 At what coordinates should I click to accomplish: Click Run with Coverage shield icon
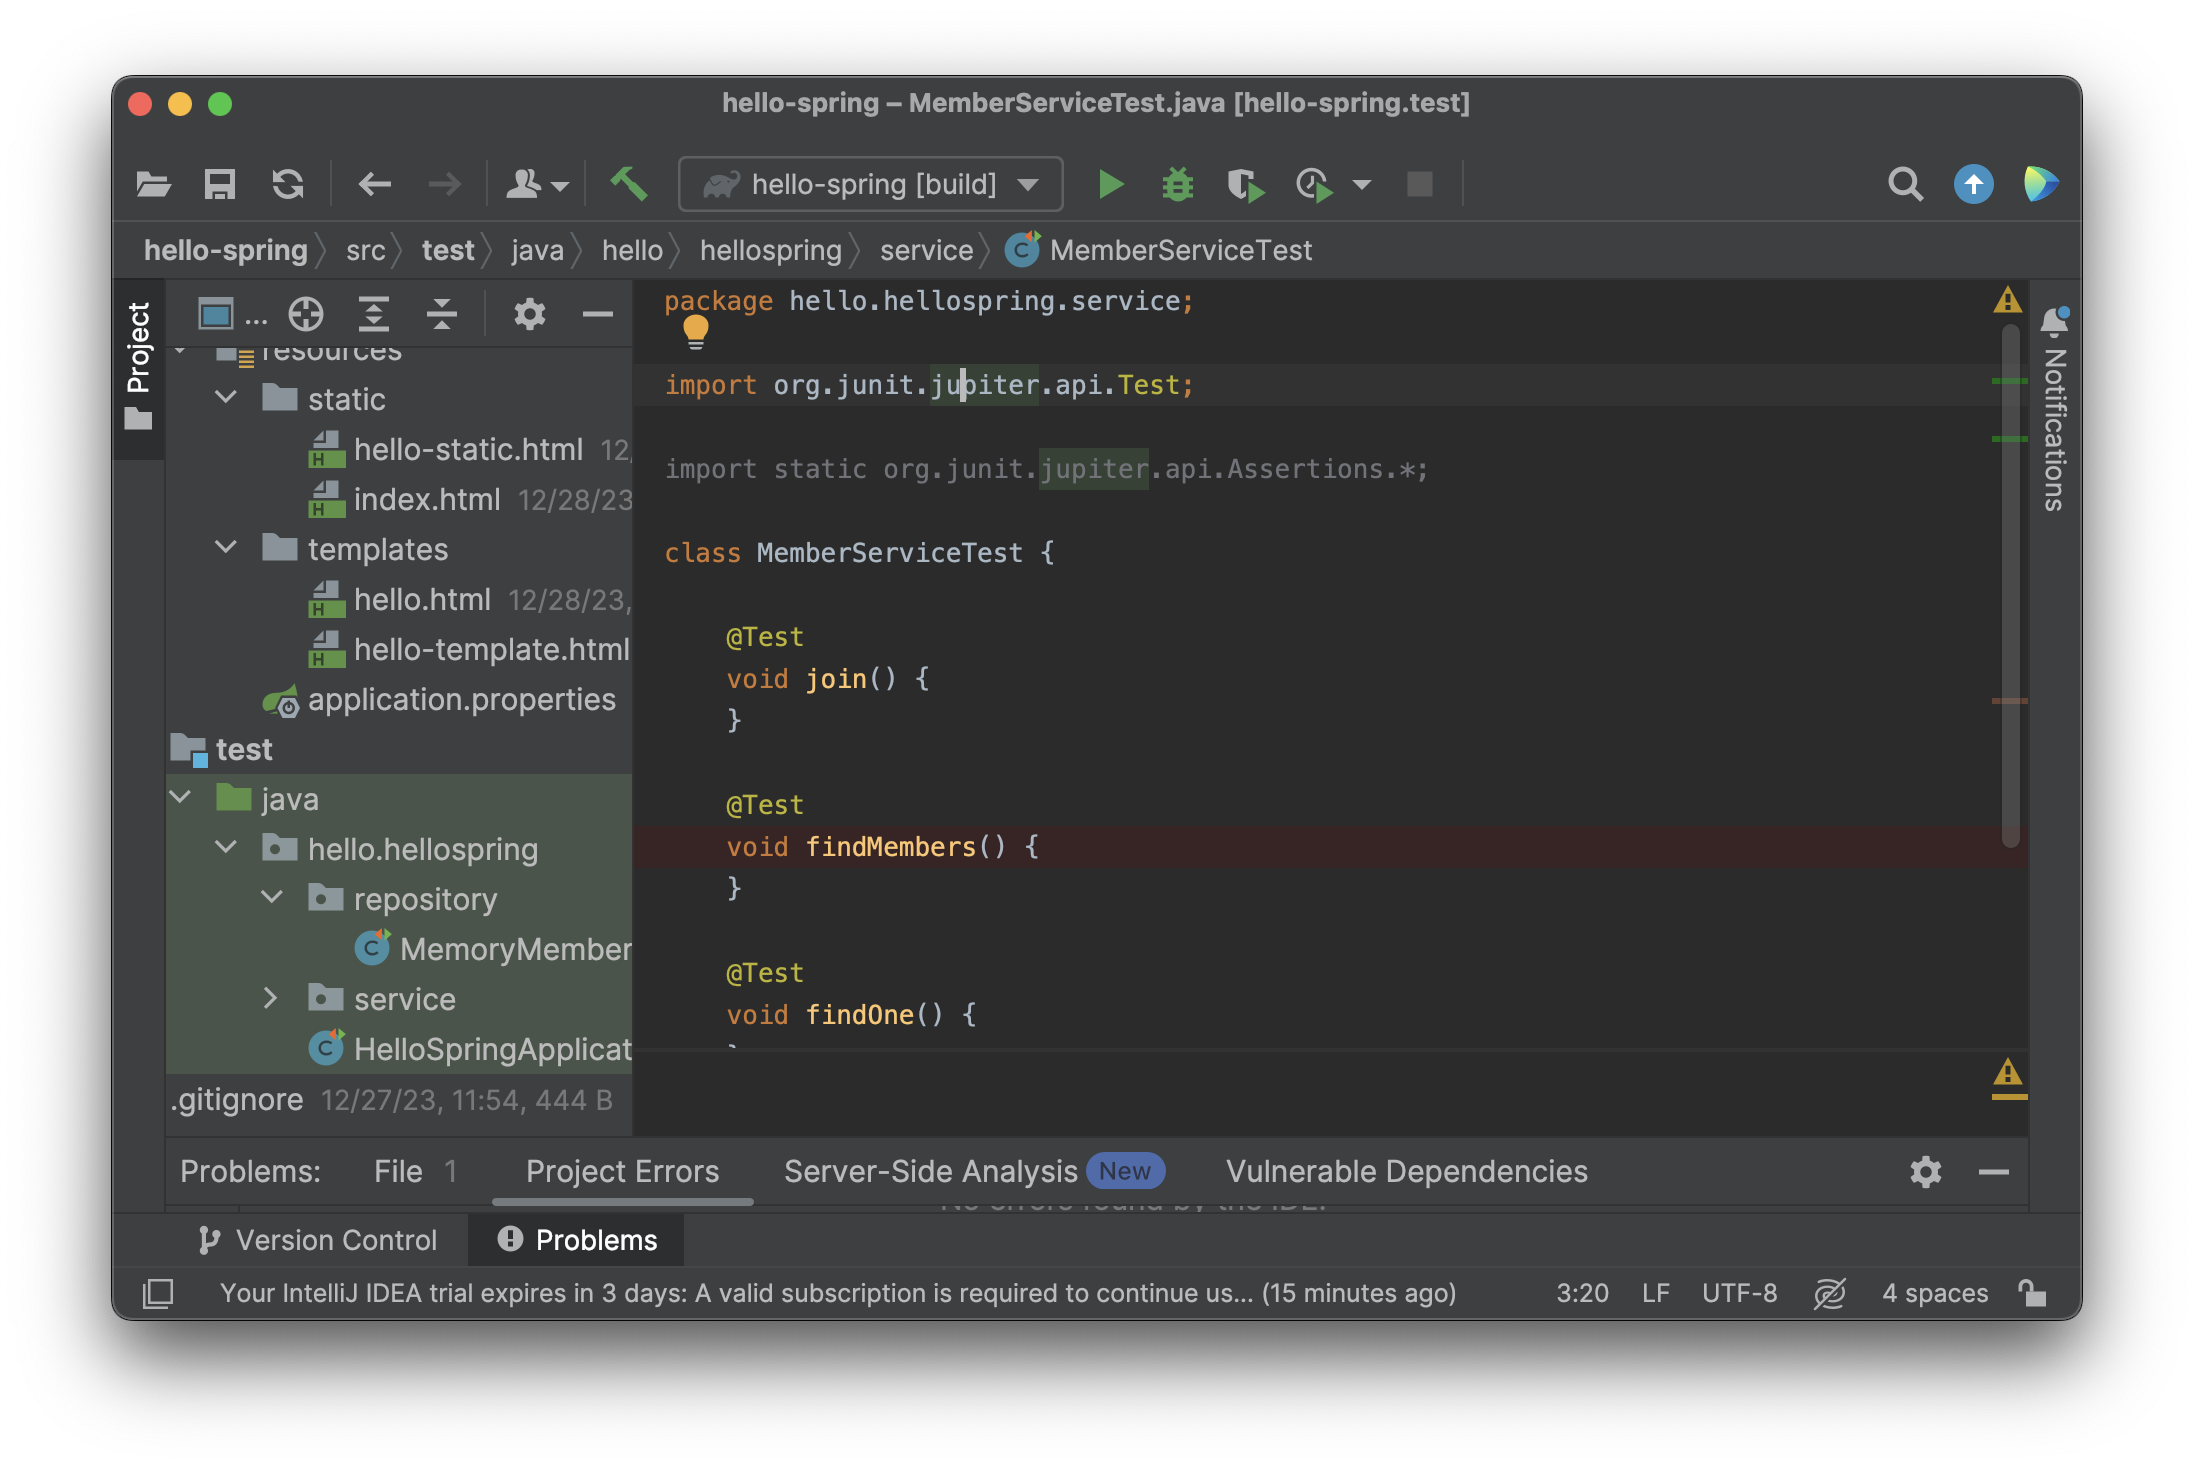point(1244,185)
